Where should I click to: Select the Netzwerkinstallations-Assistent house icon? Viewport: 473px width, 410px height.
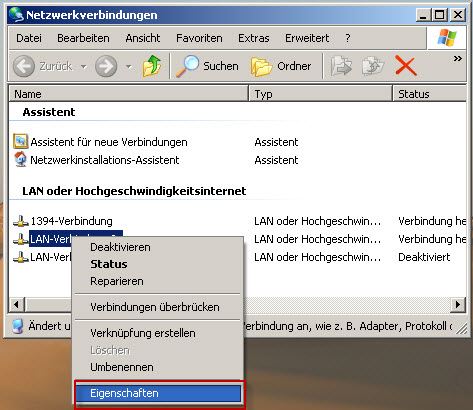click(20, 159)
